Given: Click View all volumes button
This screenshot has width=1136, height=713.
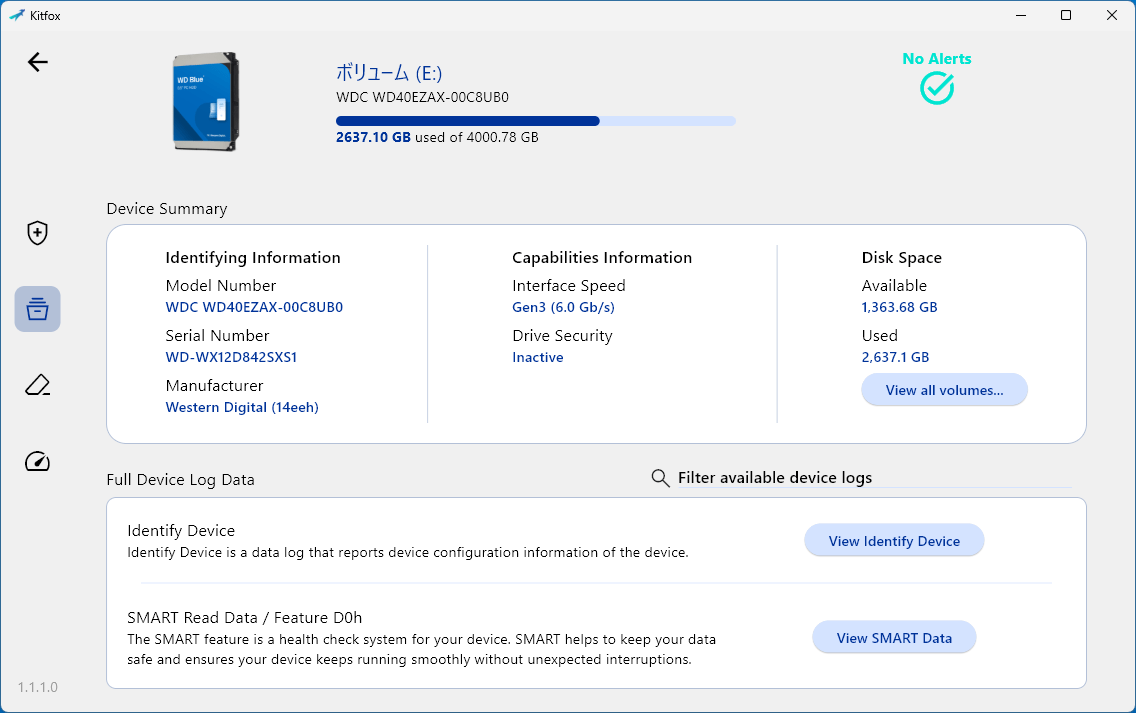Looking at the screenshot, I should pyautogui.click(x=944, y=390).
